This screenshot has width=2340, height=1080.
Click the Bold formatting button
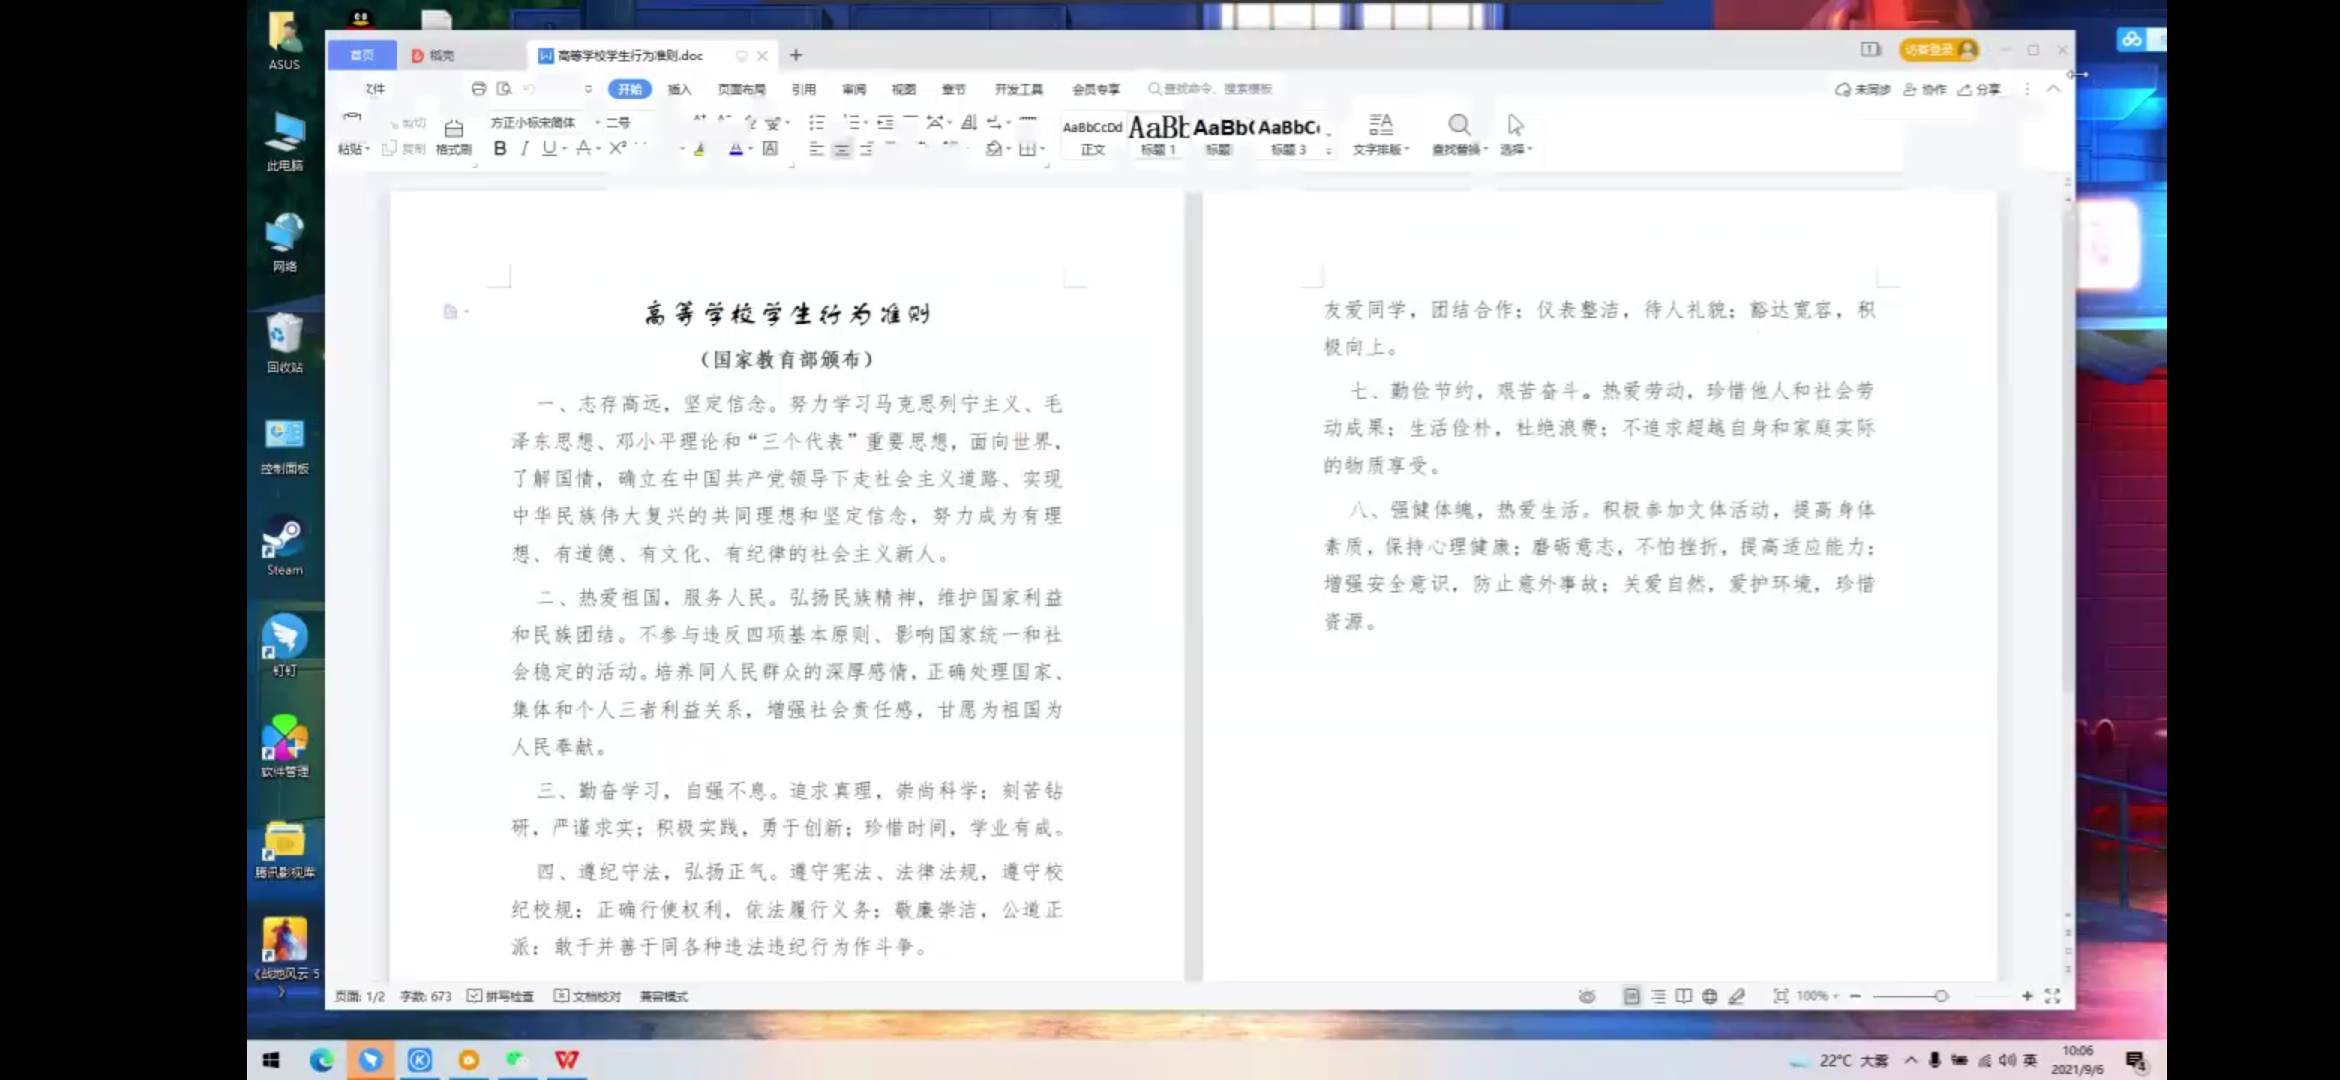click(x=500, y=148)
